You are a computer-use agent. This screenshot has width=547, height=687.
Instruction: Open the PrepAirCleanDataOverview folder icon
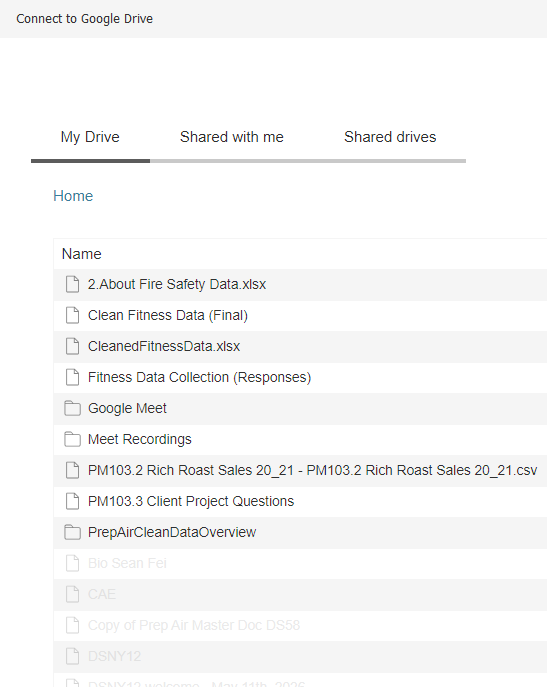[72, 532]
